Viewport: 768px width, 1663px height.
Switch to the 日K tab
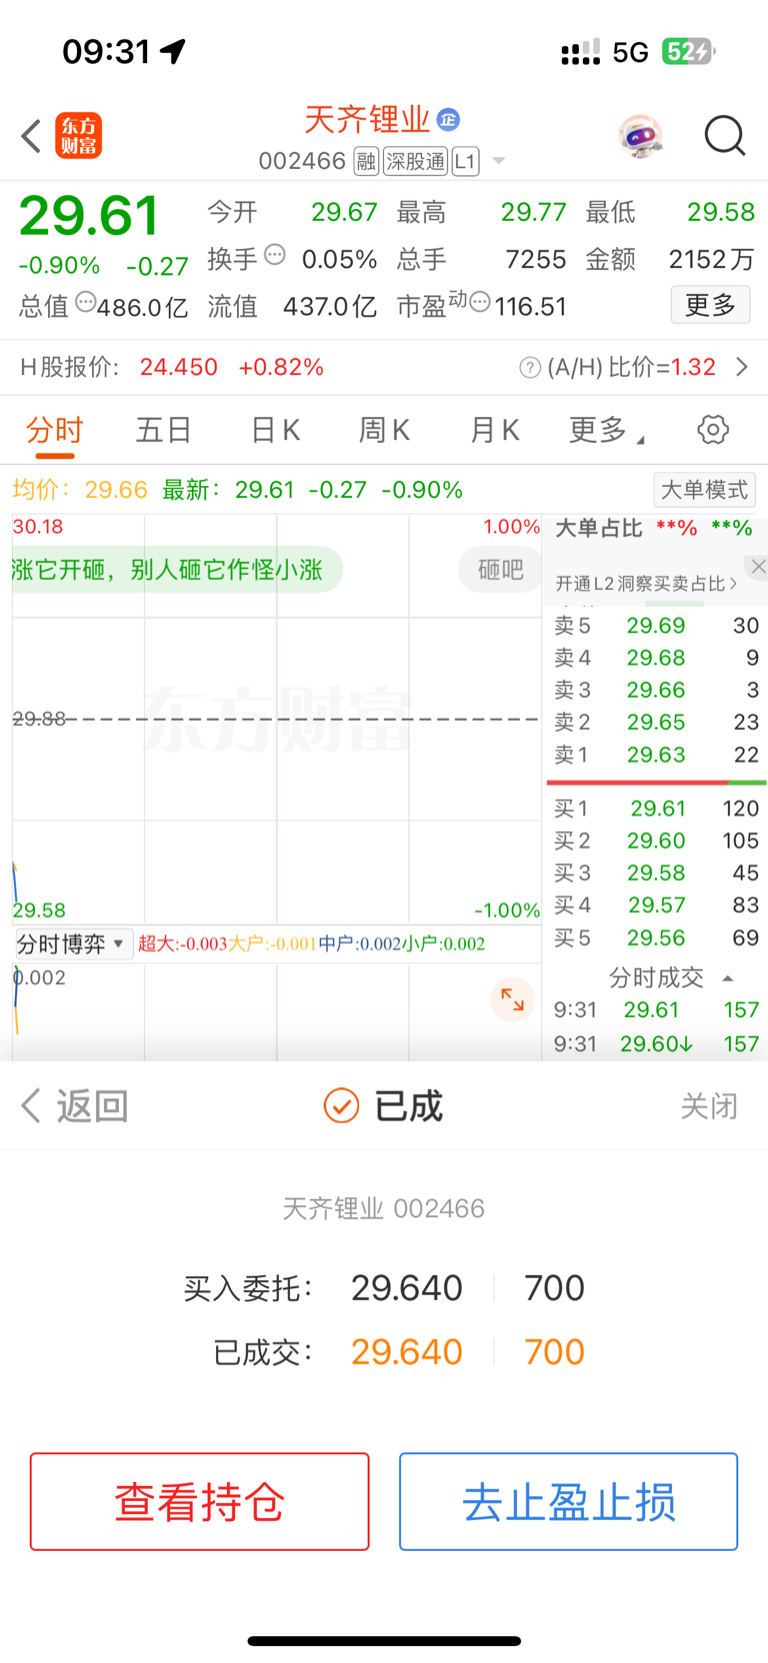coord(275,431)
